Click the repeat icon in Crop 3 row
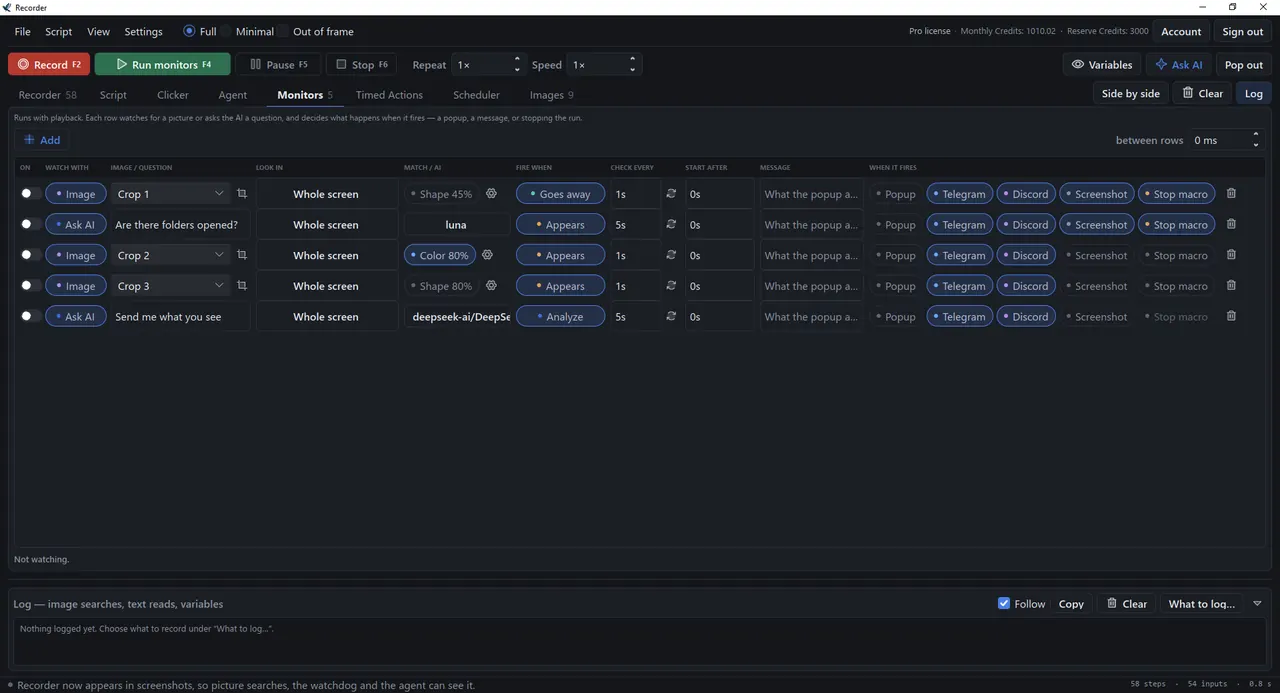The width and height of the screenshot is (1280, 693). (671, 286)
